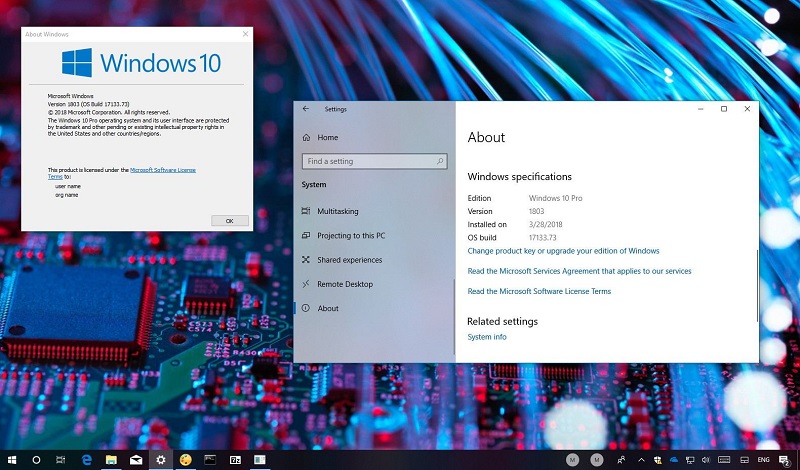Open the System info link

(x=487, y=337)
